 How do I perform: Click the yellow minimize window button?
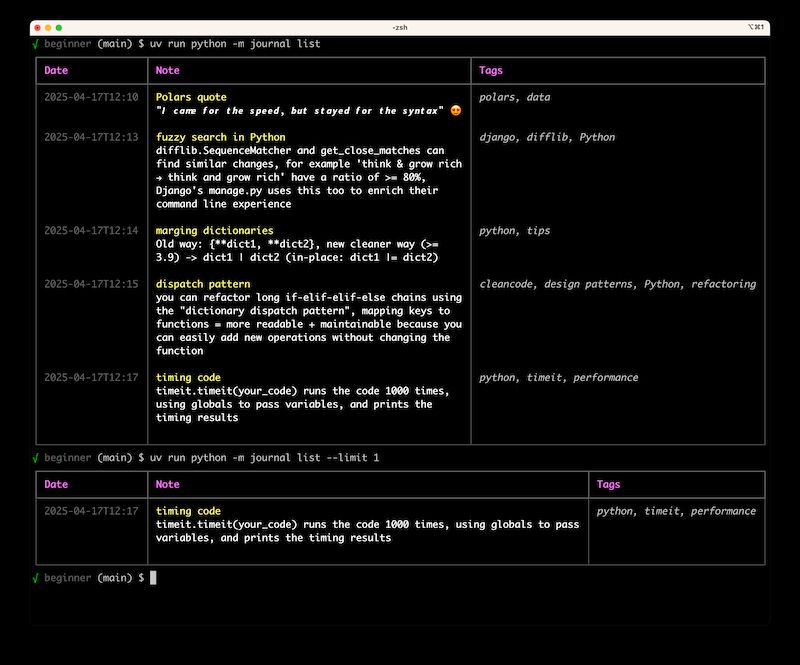(x=48, y=28)
